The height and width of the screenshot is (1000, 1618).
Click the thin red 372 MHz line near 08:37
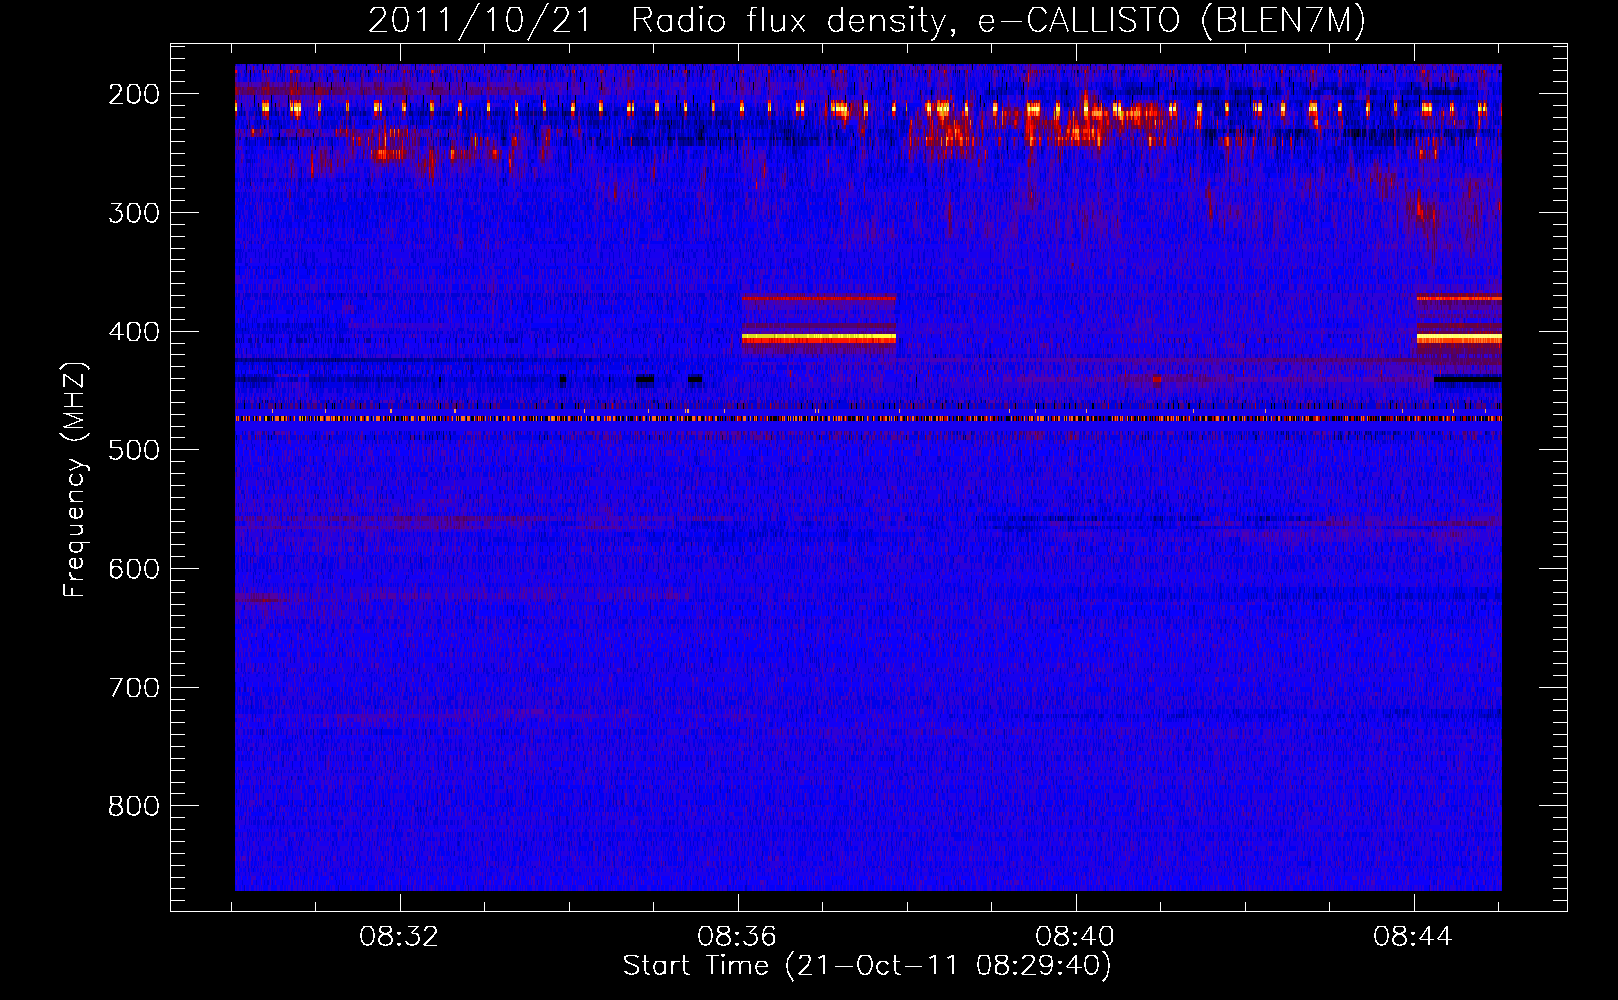[819, 298]
